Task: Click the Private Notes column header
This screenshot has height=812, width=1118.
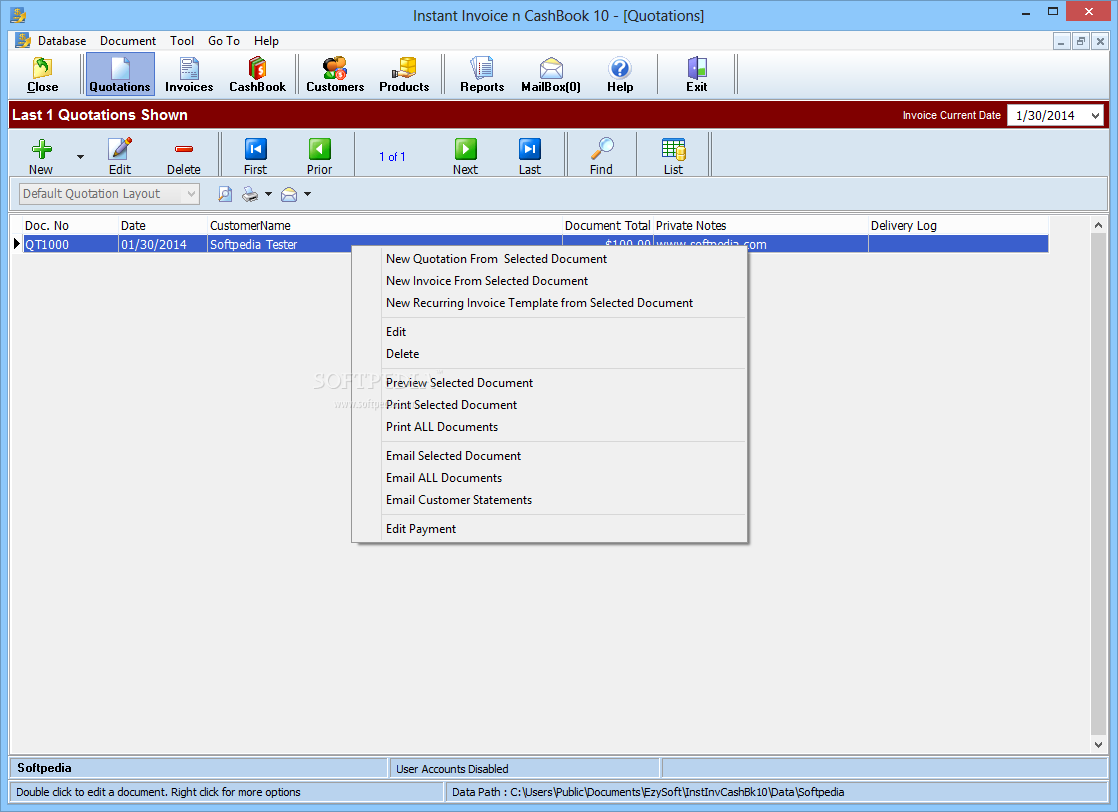Action: point(761,225)
